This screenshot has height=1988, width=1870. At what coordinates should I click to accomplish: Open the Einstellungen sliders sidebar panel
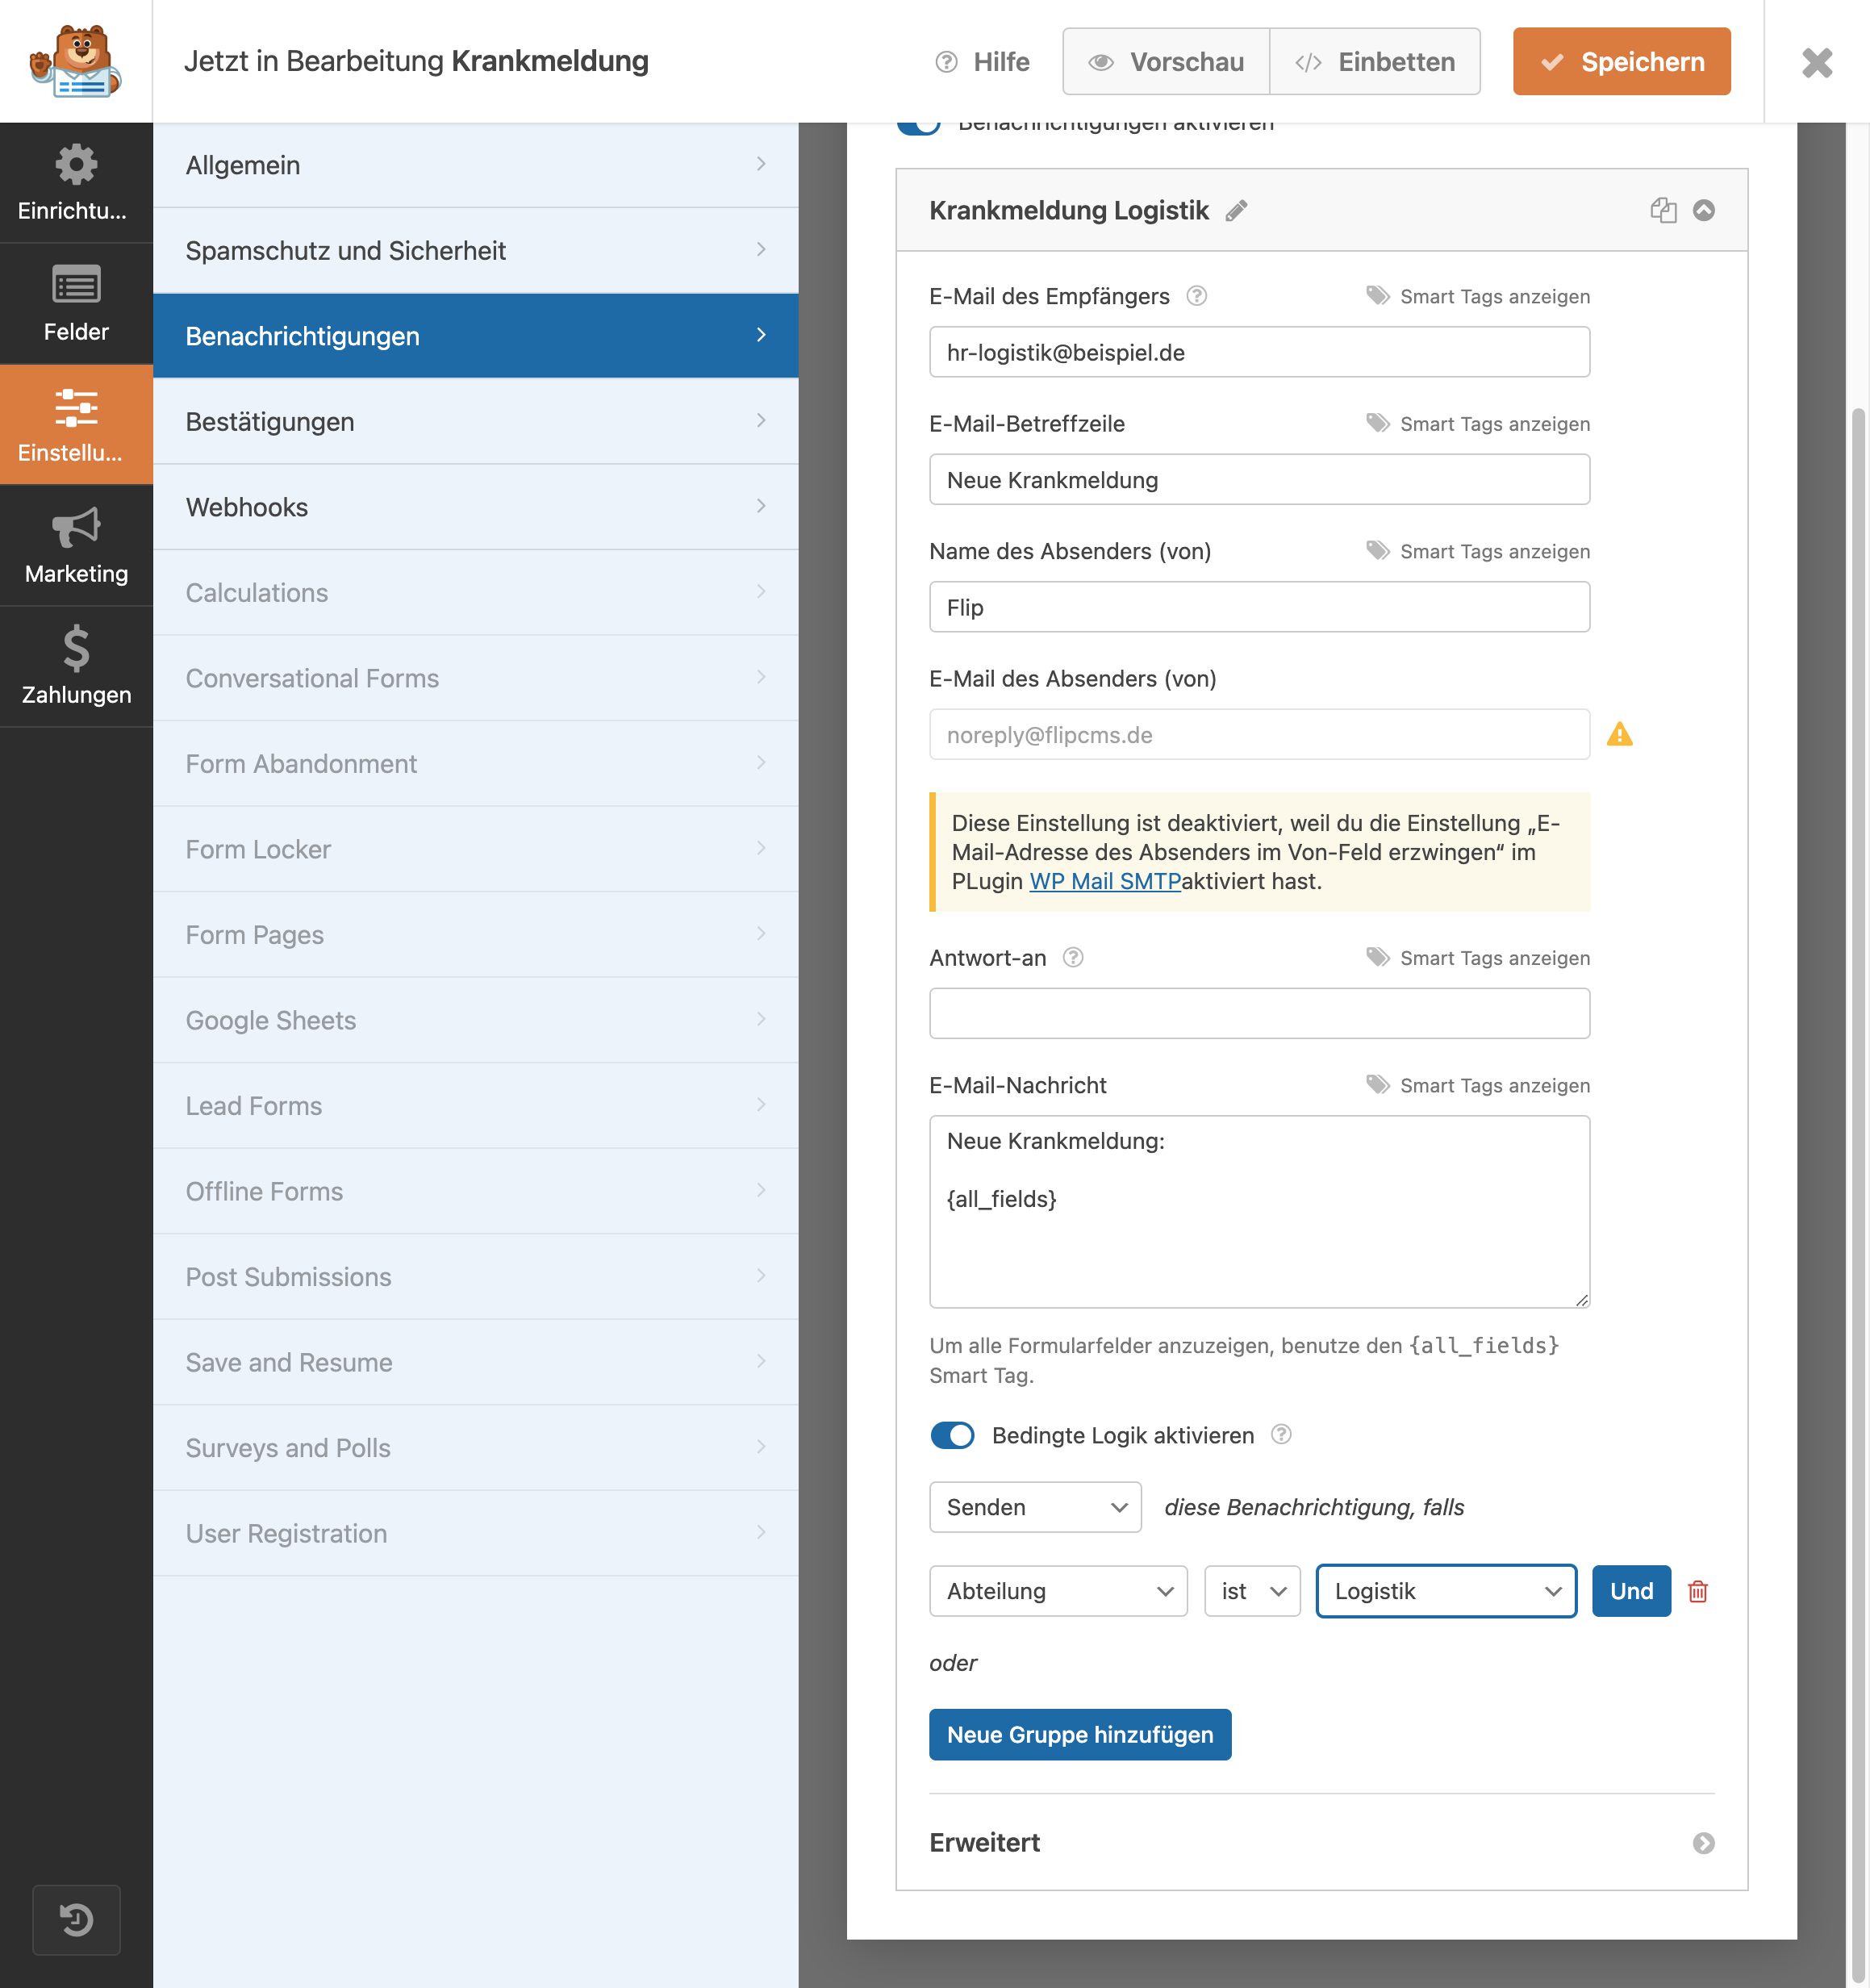click(76, 425)
